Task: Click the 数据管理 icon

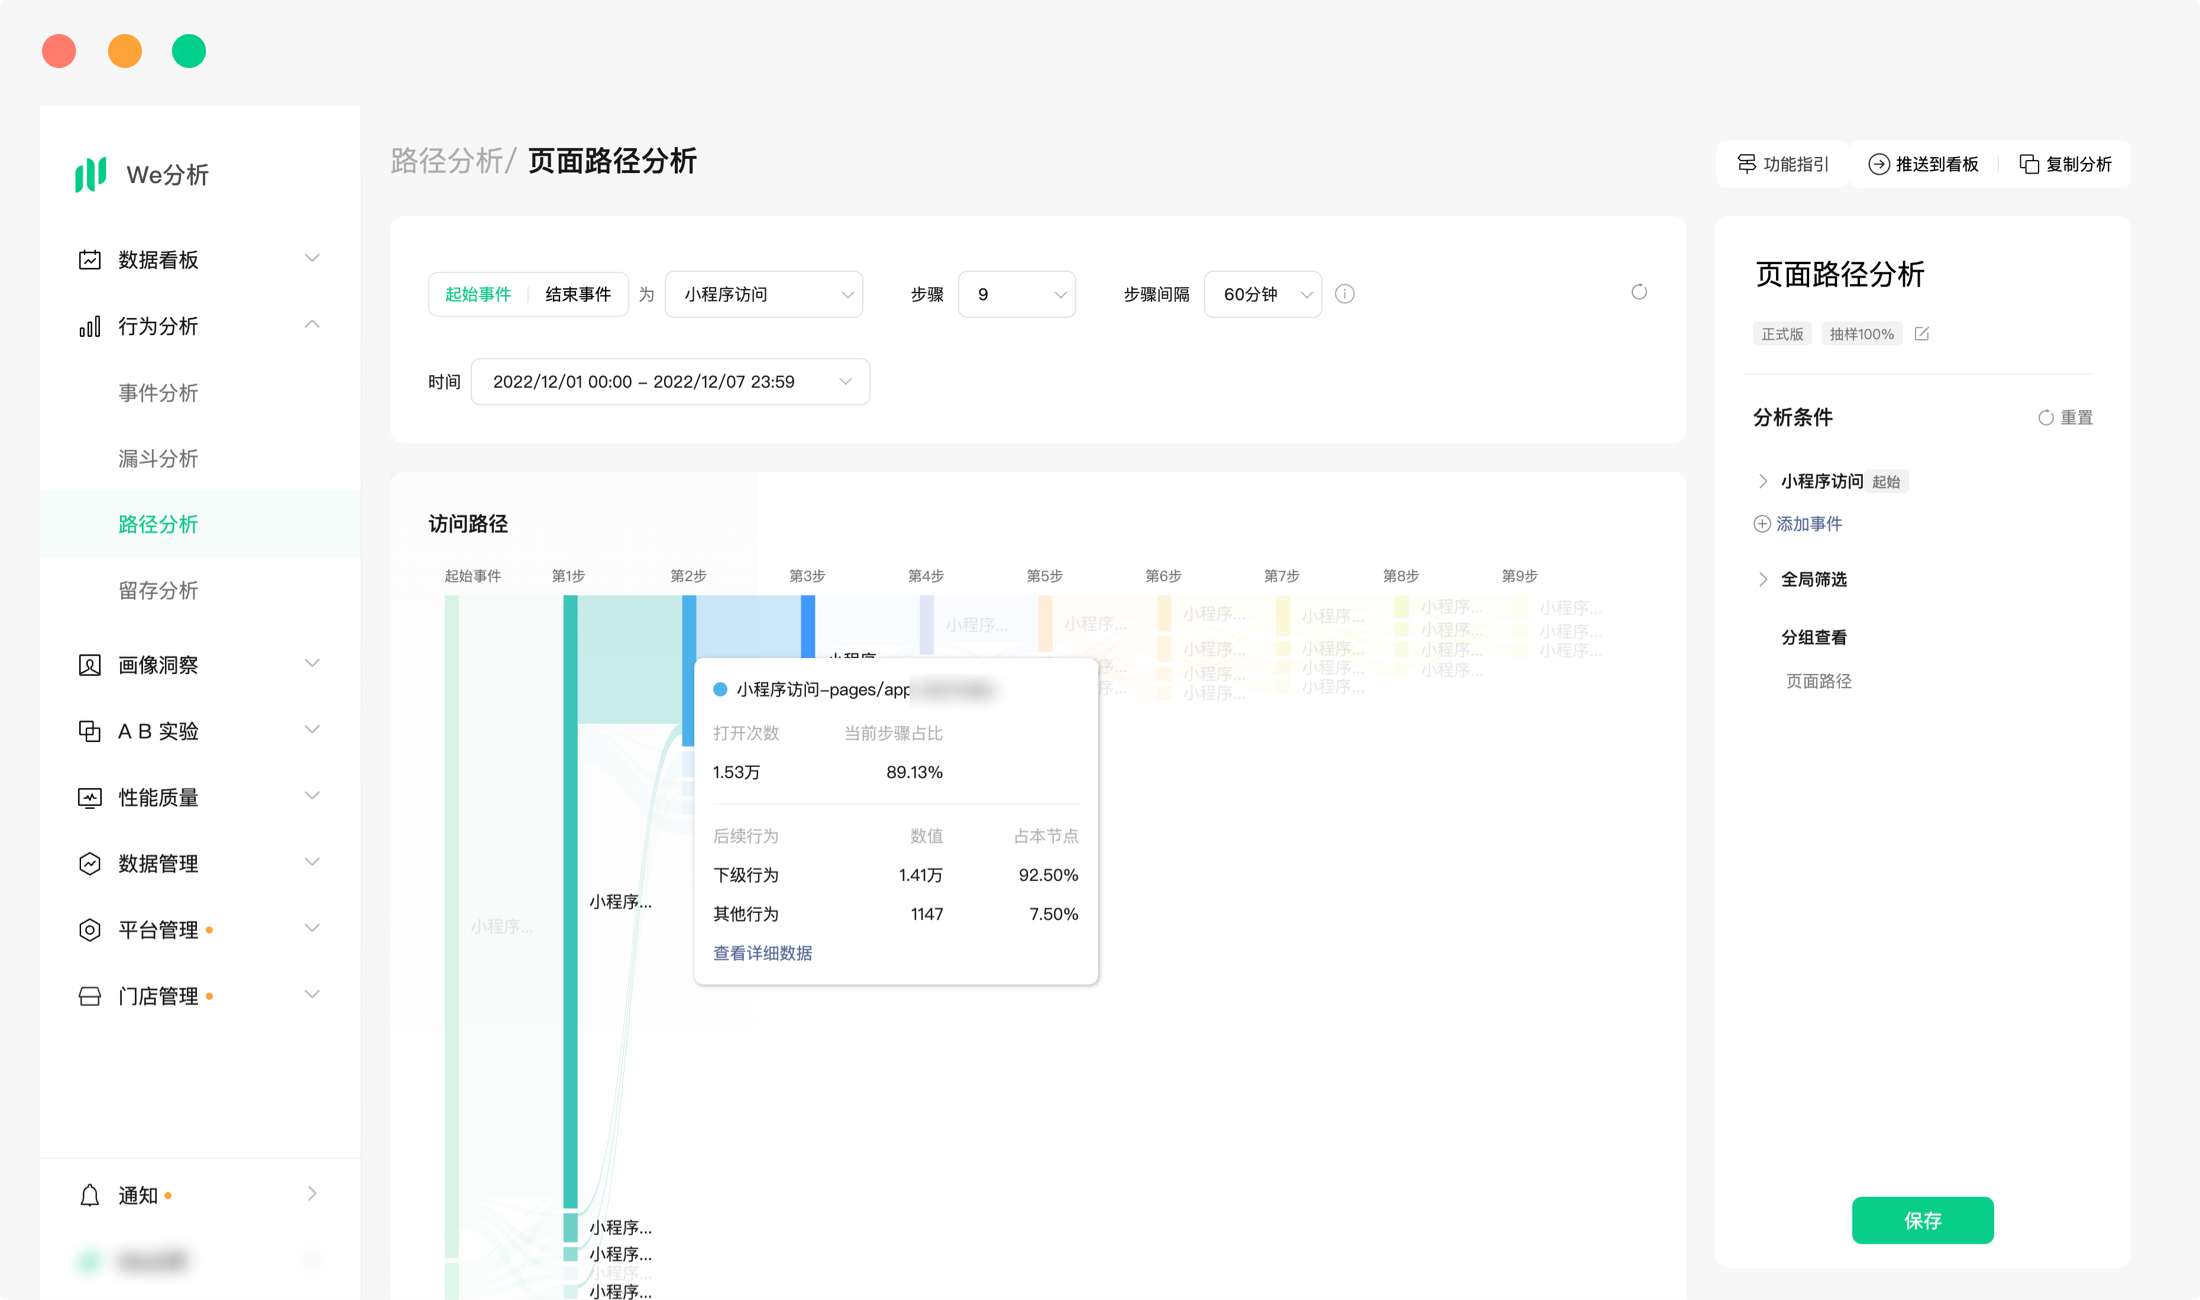Action: point(90,863)
